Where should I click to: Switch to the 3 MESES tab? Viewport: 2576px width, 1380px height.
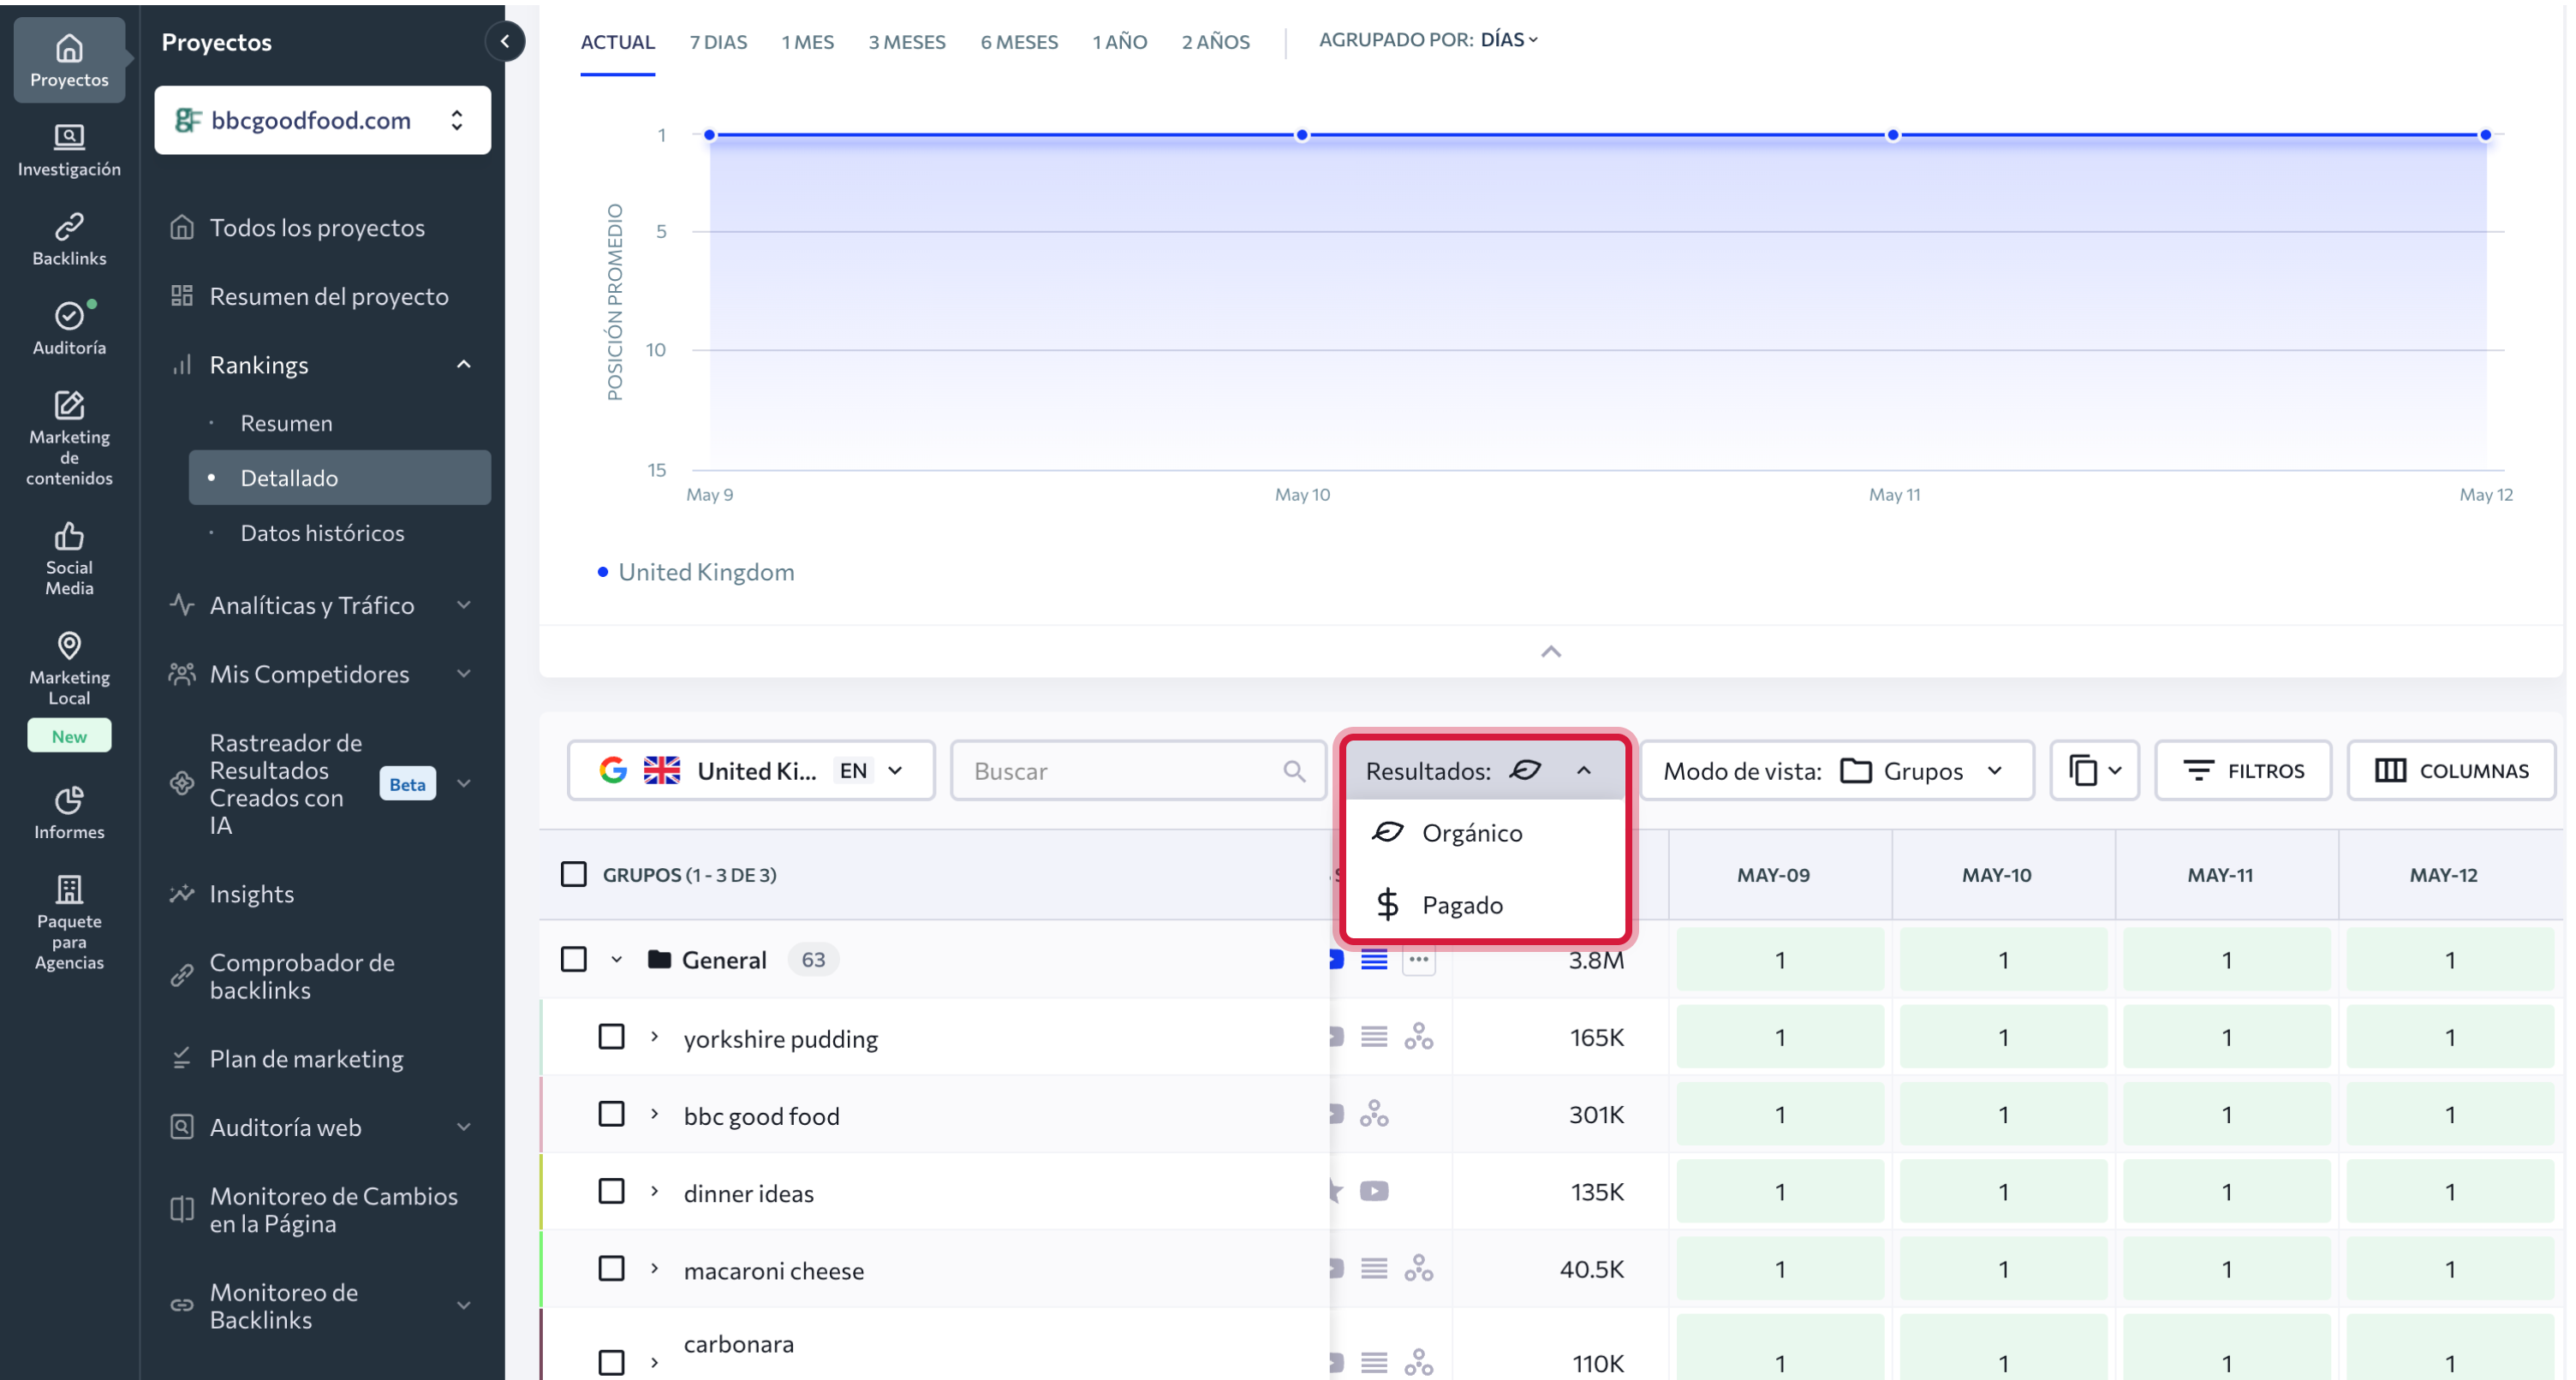(x=906, y=42)
